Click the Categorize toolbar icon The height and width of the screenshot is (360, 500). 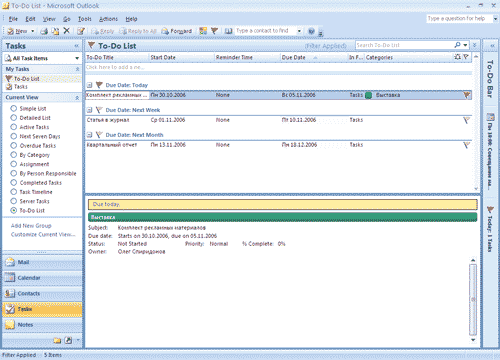pos(203,31)
